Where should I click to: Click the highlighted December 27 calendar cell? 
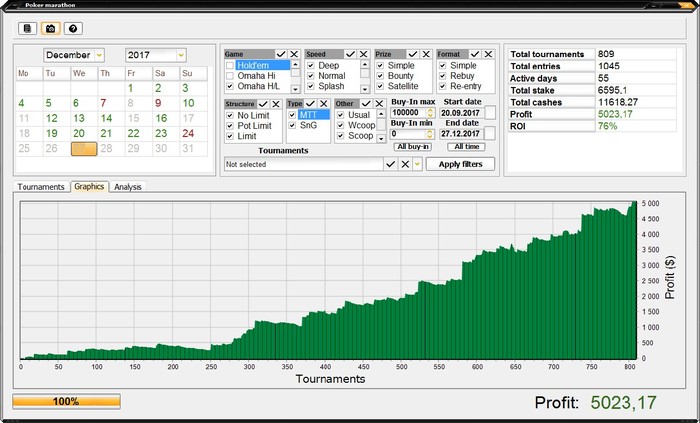(x=84, y=149)
